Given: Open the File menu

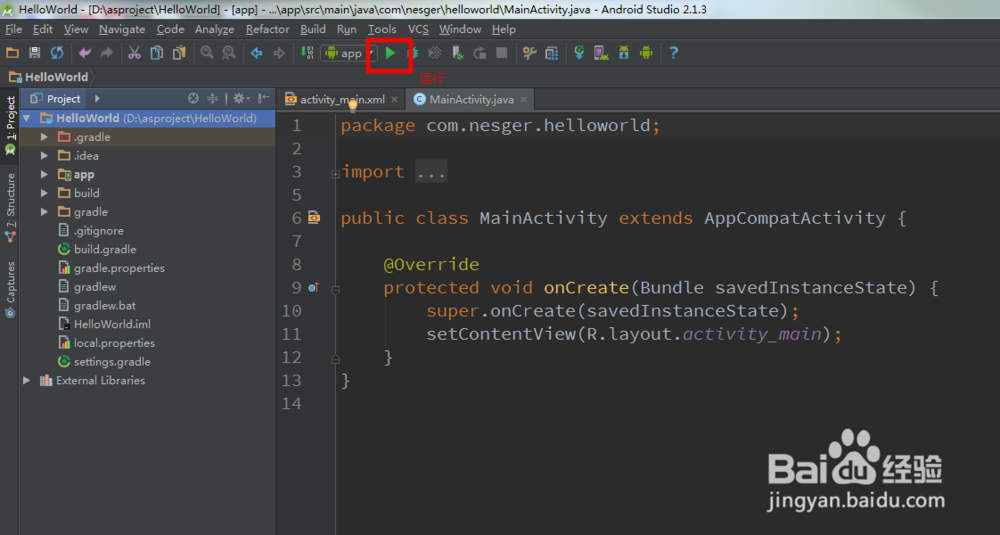Looking at the screenshot, I should point(13,29).
